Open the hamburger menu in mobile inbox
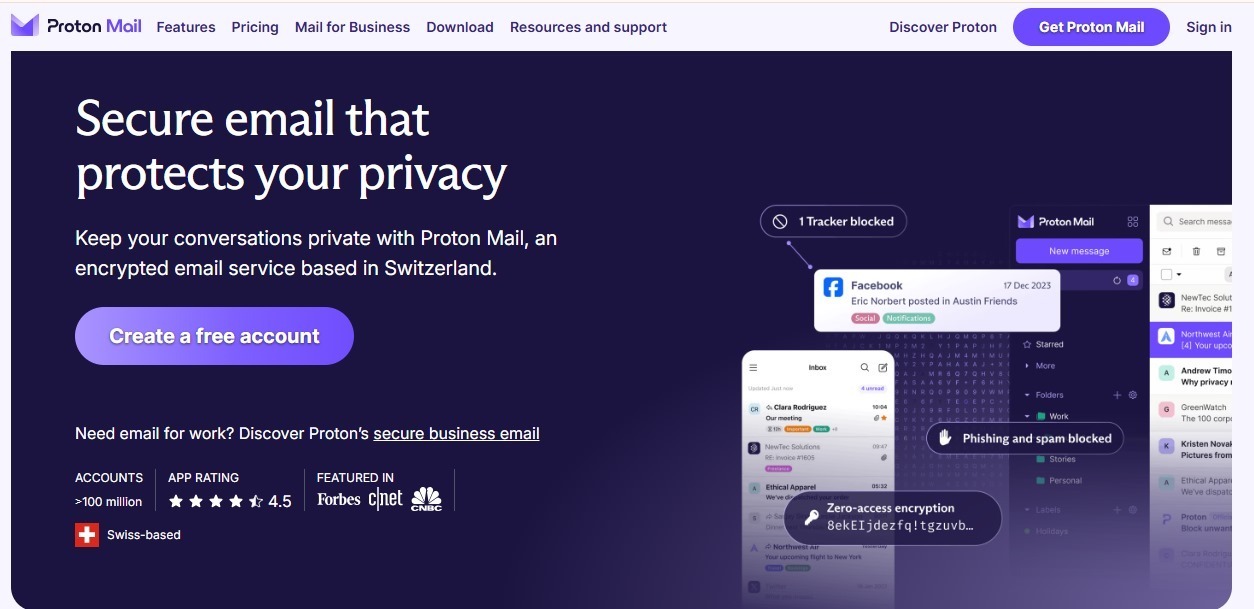 (x=754, y=368)
